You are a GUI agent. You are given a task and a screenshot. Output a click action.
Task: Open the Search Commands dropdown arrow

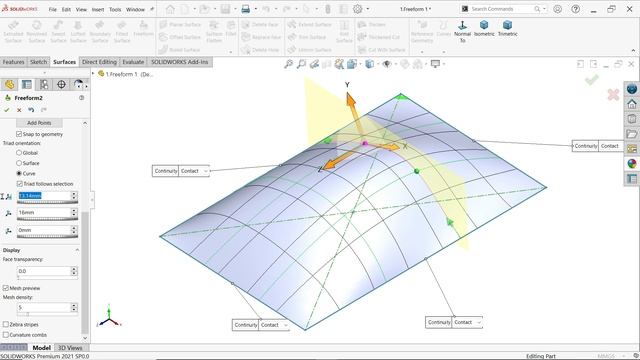click(544, 9)
